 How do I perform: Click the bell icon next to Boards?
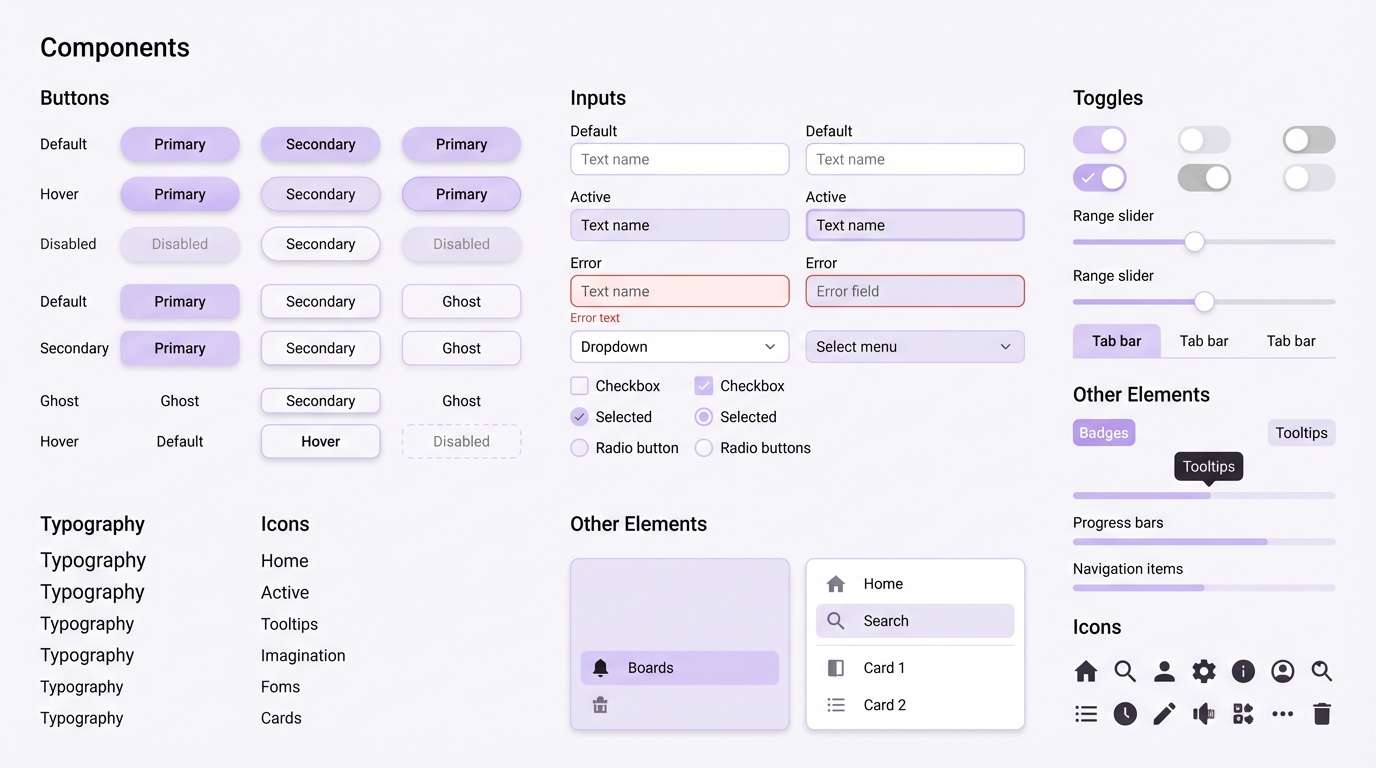[600, 667]
